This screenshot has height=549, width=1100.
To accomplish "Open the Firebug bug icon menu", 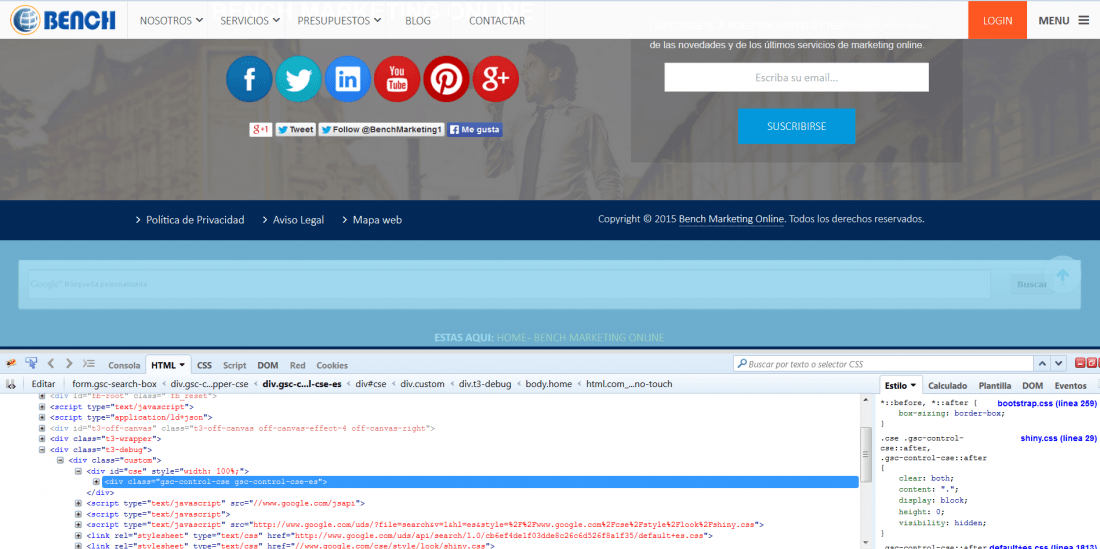I will (x=11, y=363).
